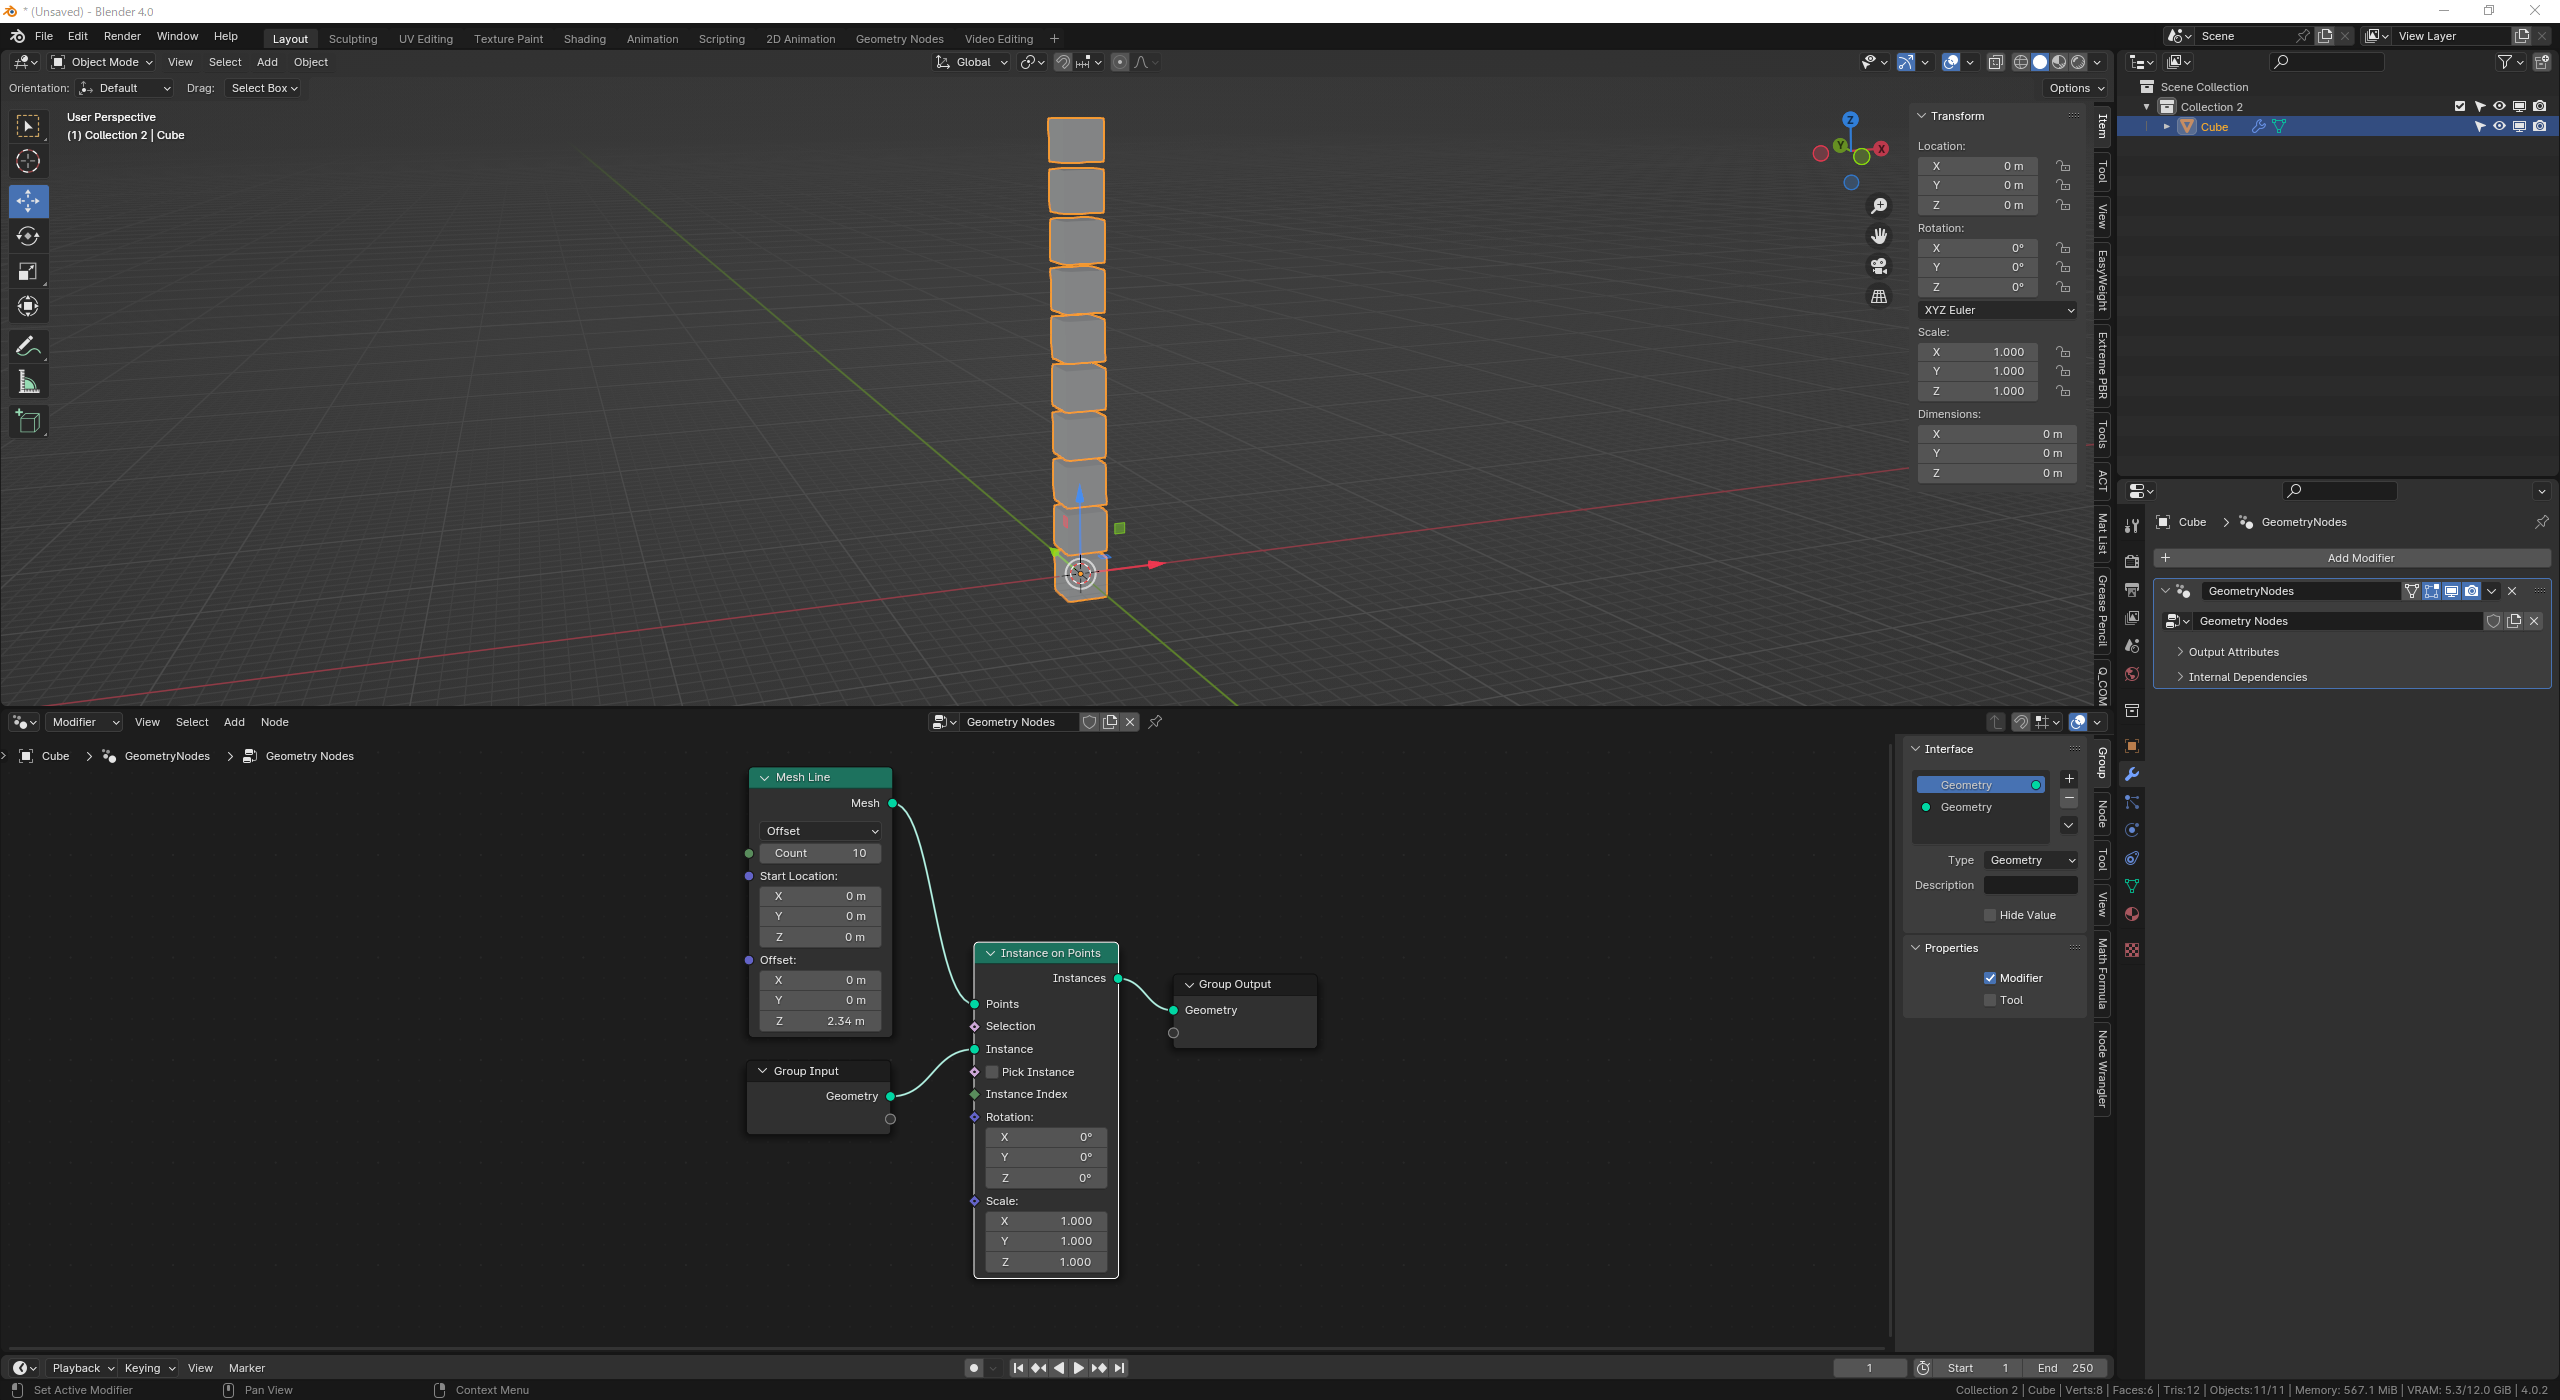The width and height of the screenshot is (2560, 1400).
Task: Open the Material properties tab icon
Action: (2132, 915)
